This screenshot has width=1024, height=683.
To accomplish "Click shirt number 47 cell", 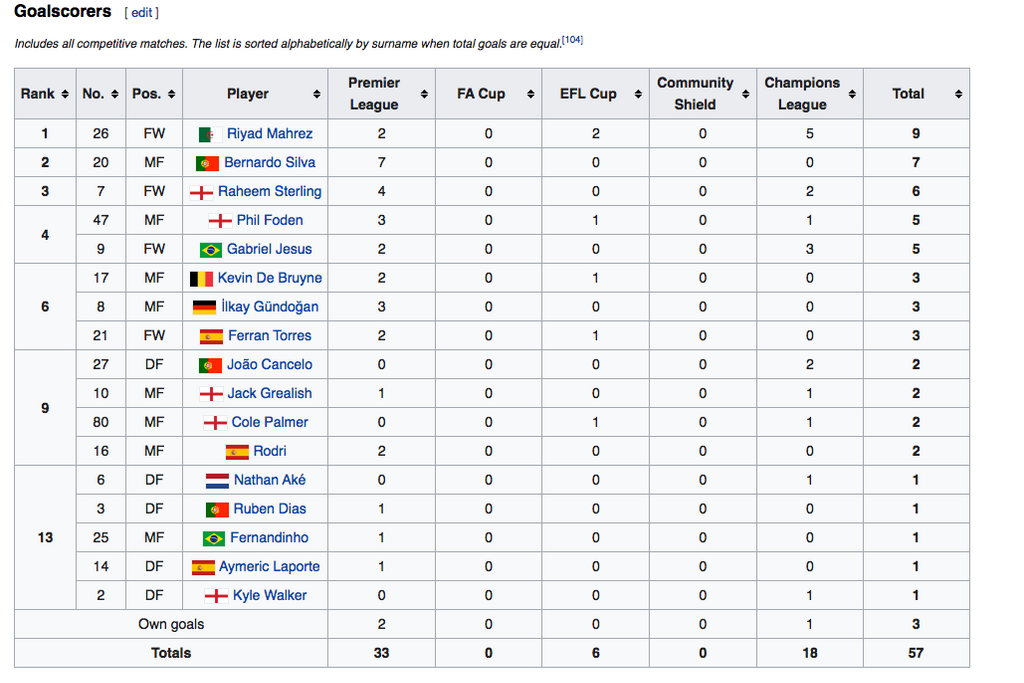I will [101, 220].
